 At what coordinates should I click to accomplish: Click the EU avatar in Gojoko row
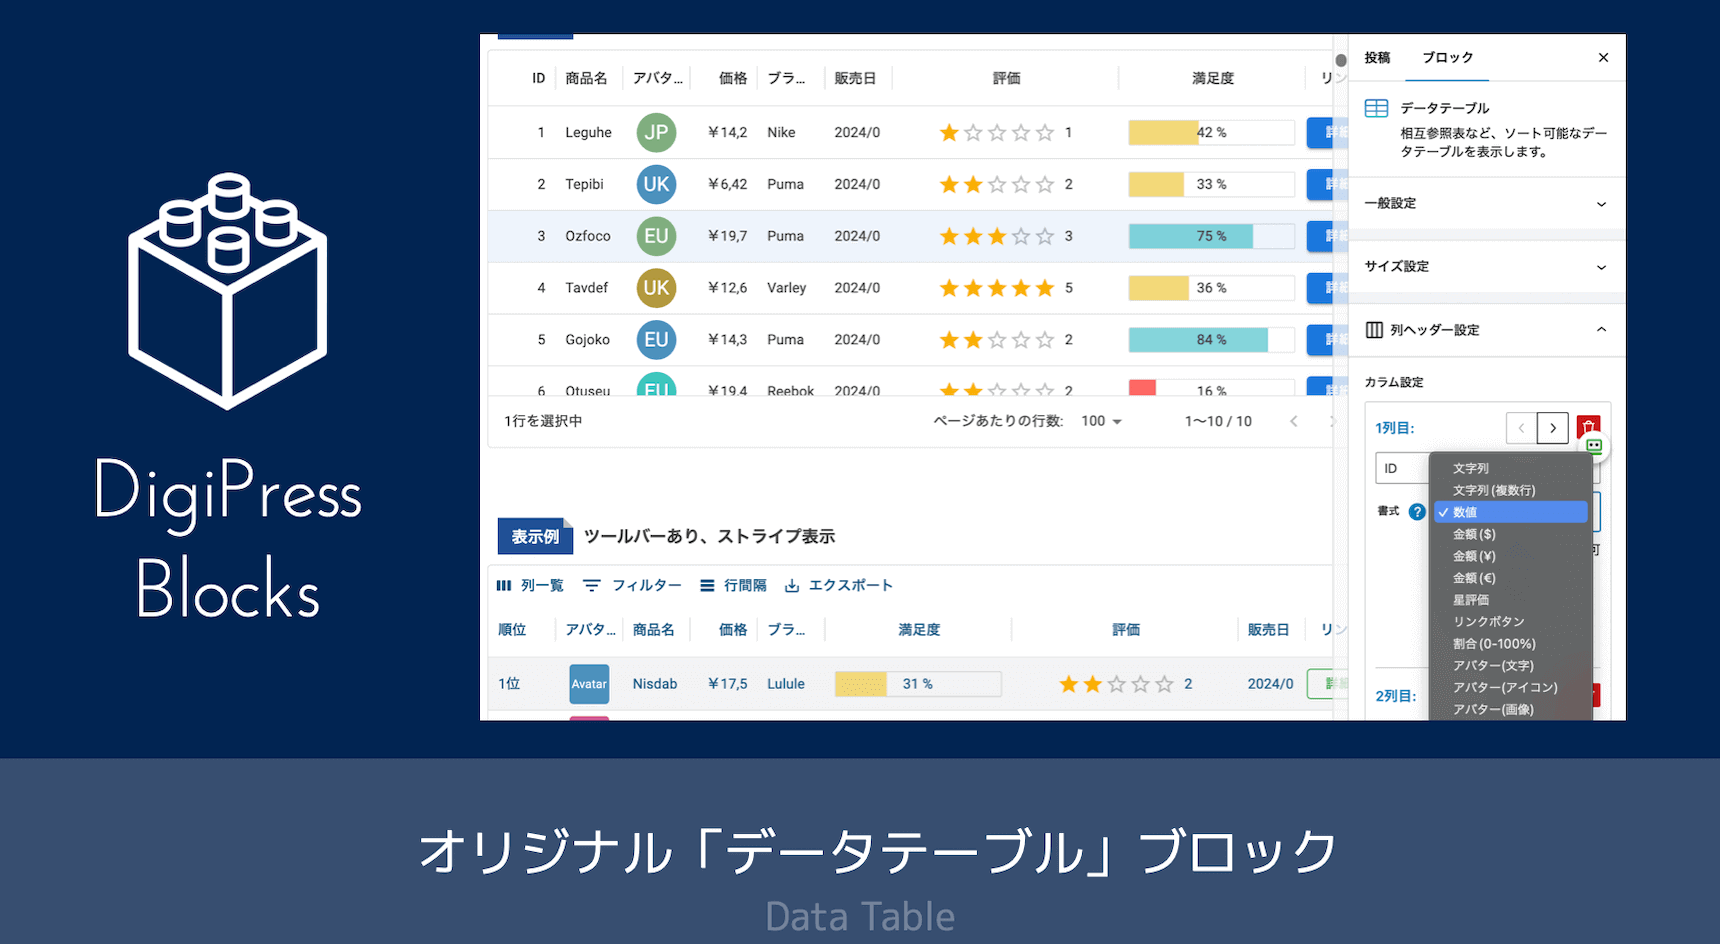click(x=656, y=340)
